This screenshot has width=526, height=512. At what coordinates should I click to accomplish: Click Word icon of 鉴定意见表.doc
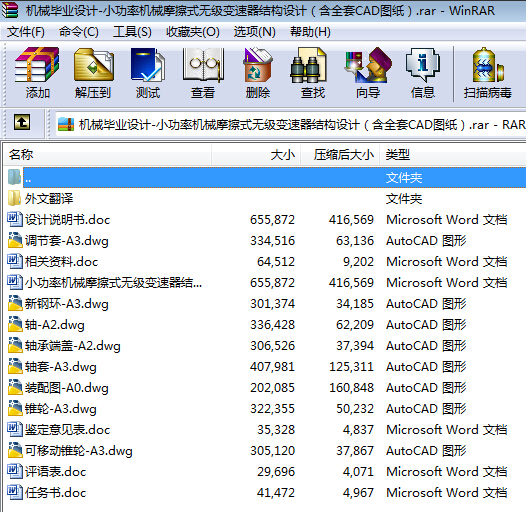coord(14,429)
